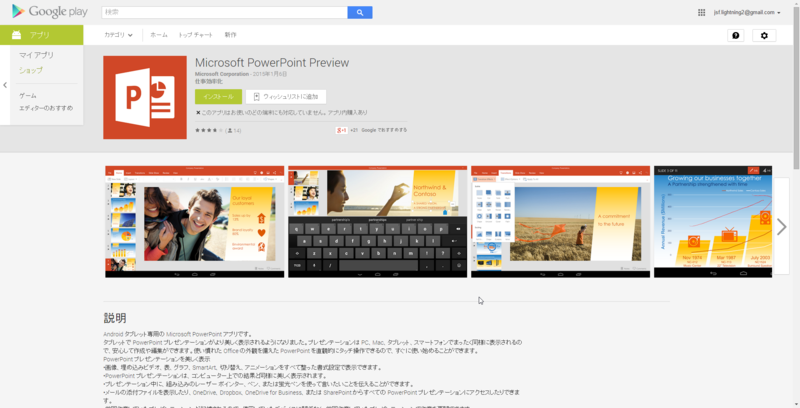Open the 仕事効率化 category link
This screenshot has height=408, width=800.
(209, 81)
